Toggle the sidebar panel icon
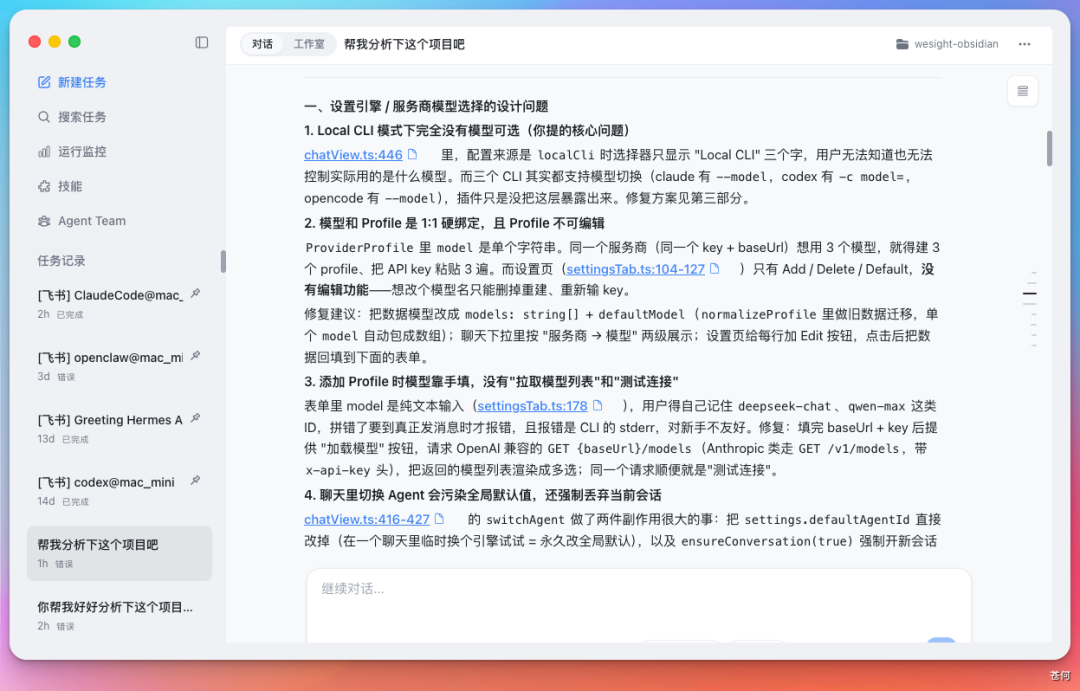1080x691 pixels. click(x=202, y=43)
